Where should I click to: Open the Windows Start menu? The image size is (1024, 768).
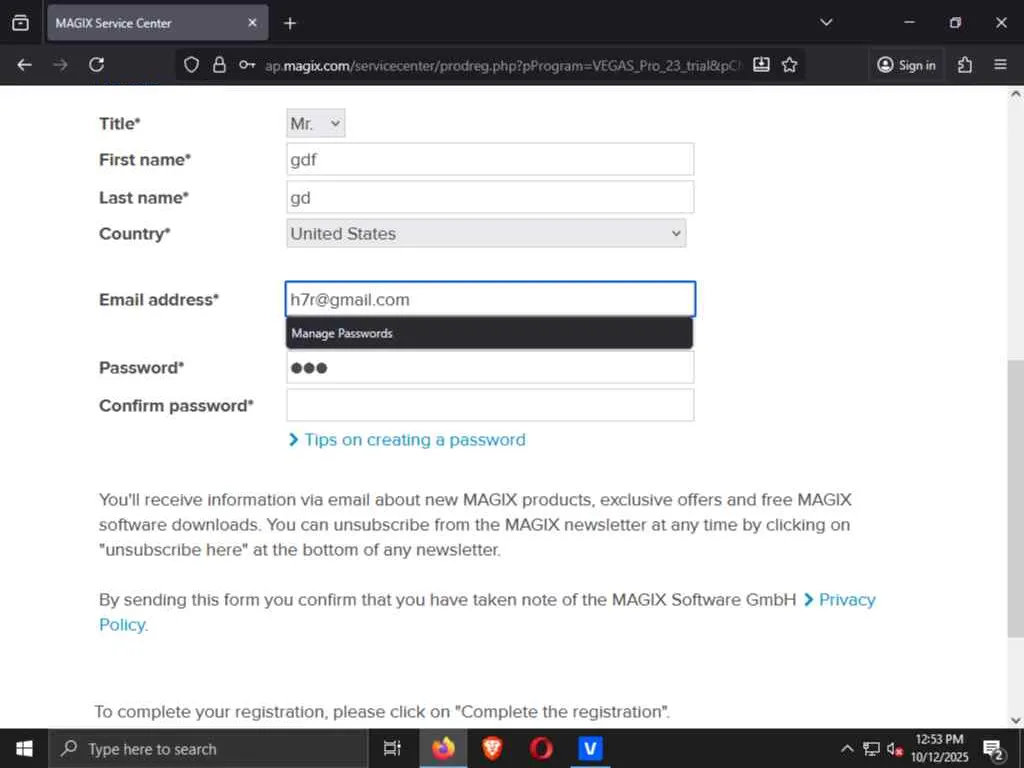tap(24, 748)
